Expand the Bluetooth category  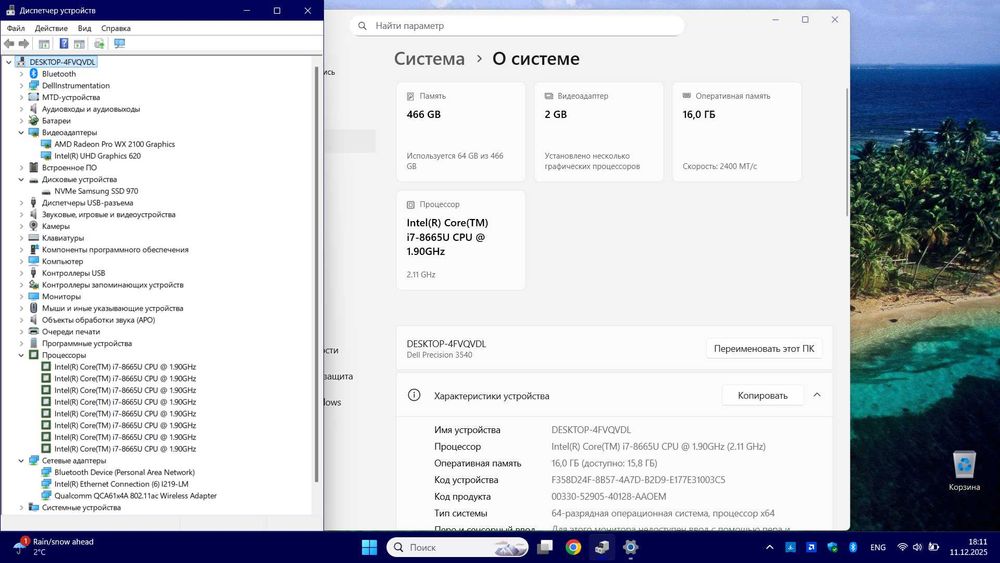(x=21, y=74)
